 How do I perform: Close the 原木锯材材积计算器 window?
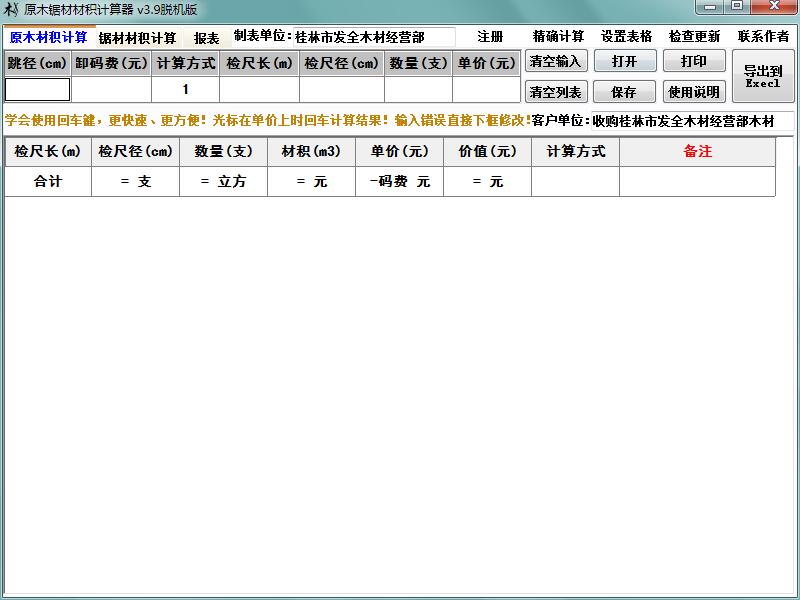click(x=774, y=7)
